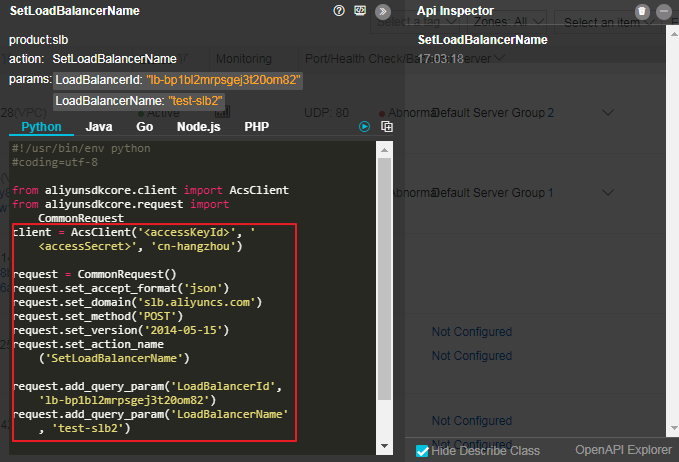Switch to the Node.js tab
The image size is (679, 462).
click(198, 126)
